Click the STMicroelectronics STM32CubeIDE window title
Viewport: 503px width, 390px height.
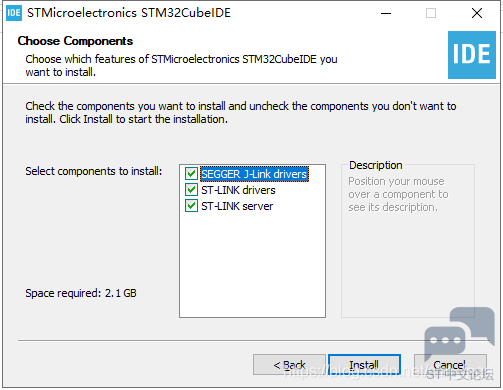[129, 13]
